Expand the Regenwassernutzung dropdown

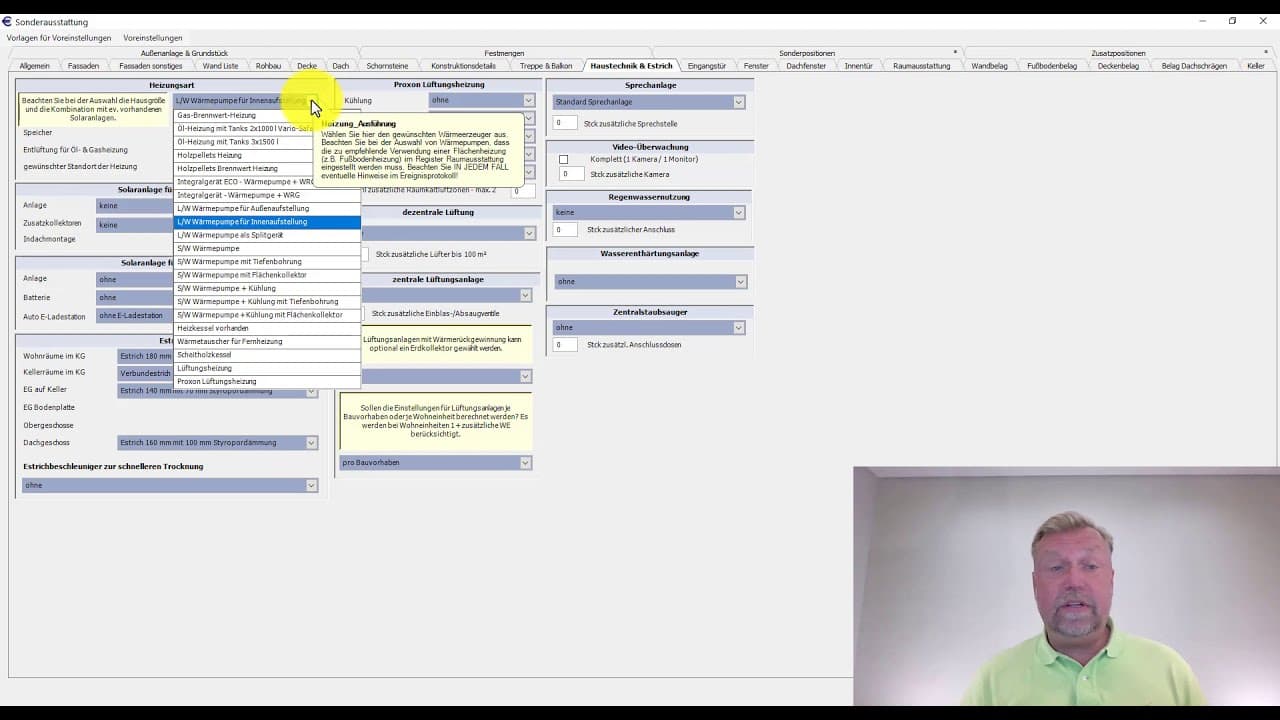738,213
